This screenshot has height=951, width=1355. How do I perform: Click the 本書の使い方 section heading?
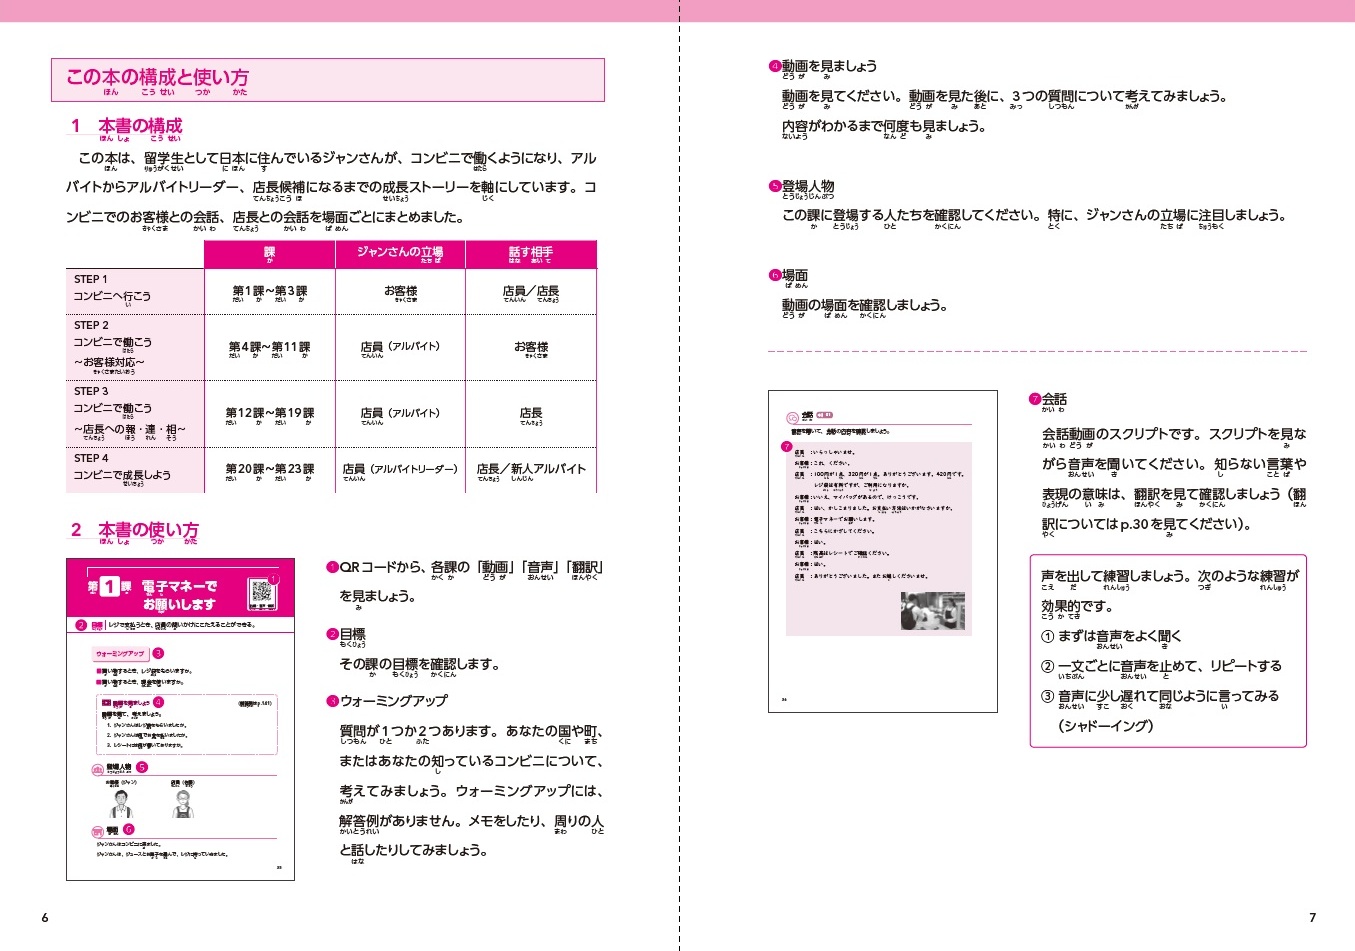point(148,530)
